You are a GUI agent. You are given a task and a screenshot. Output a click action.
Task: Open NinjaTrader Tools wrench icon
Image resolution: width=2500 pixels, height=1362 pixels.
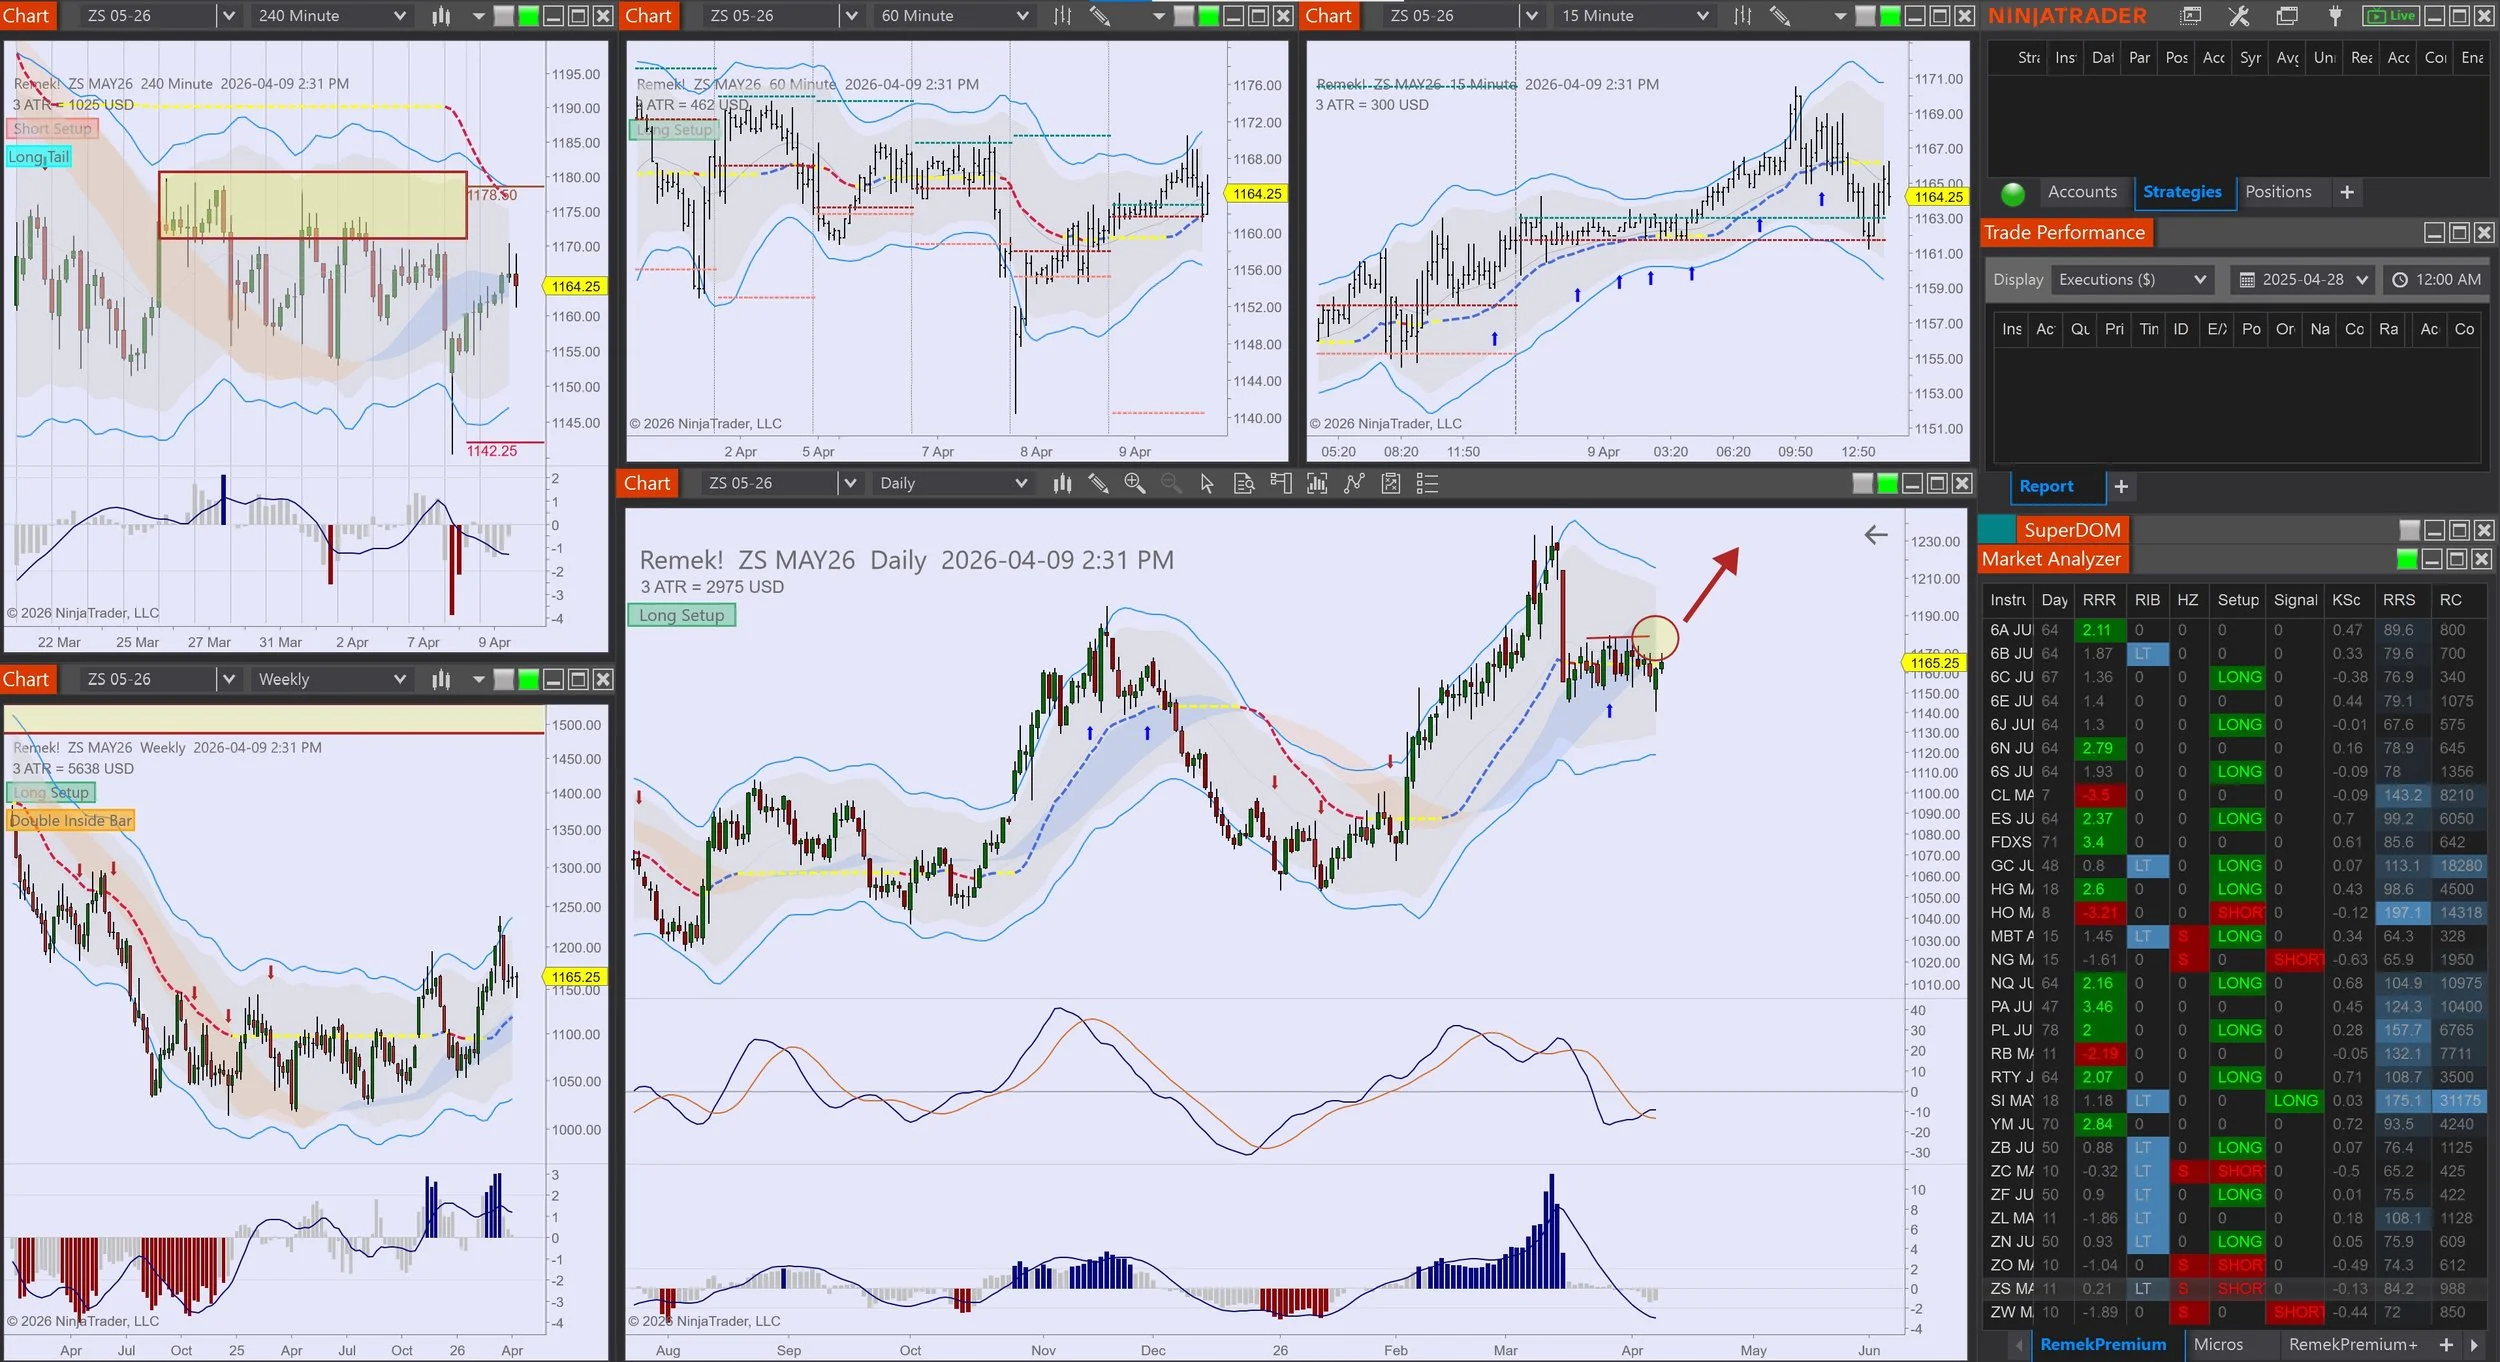click(x=2239, y=16)
